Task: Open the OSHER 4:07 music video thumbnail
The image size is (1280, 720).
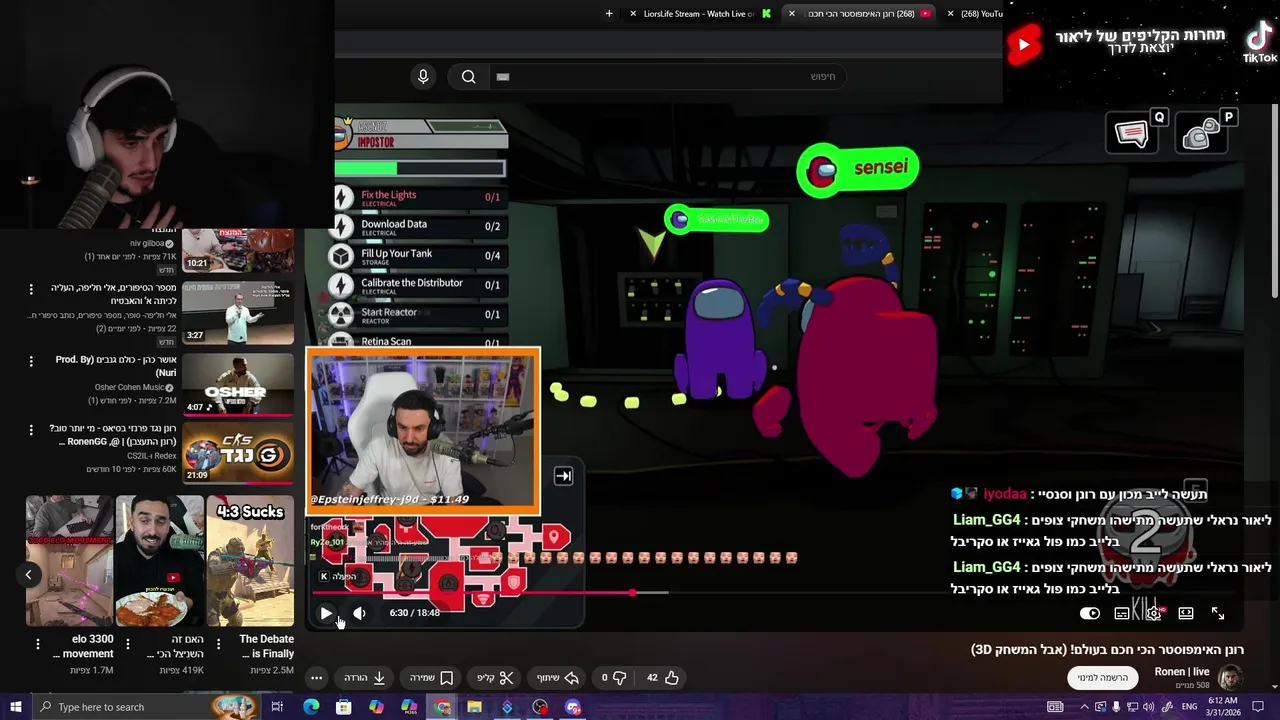Action: click(238, 384)
